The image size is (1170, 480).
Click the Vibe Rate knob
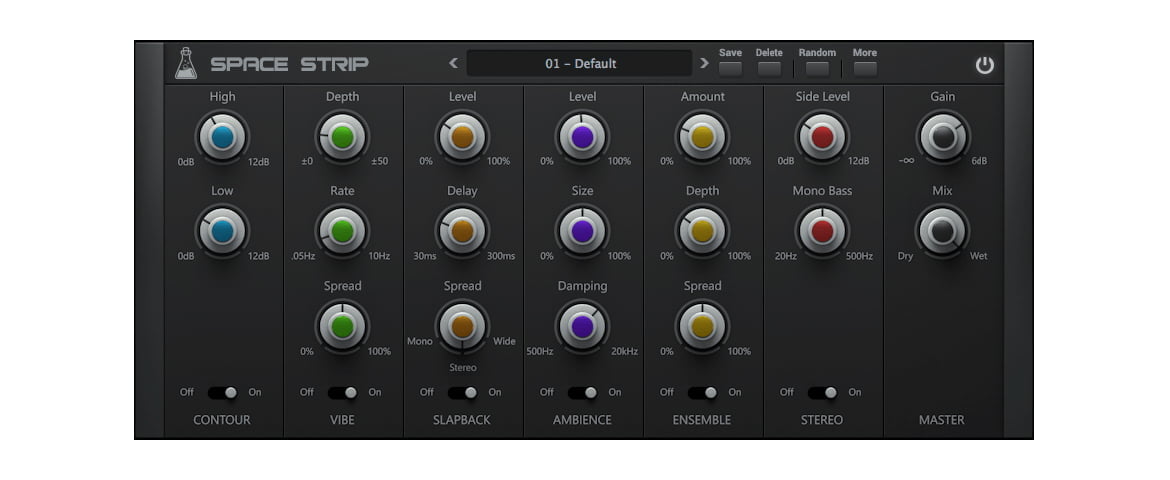[x=342, y=231]
